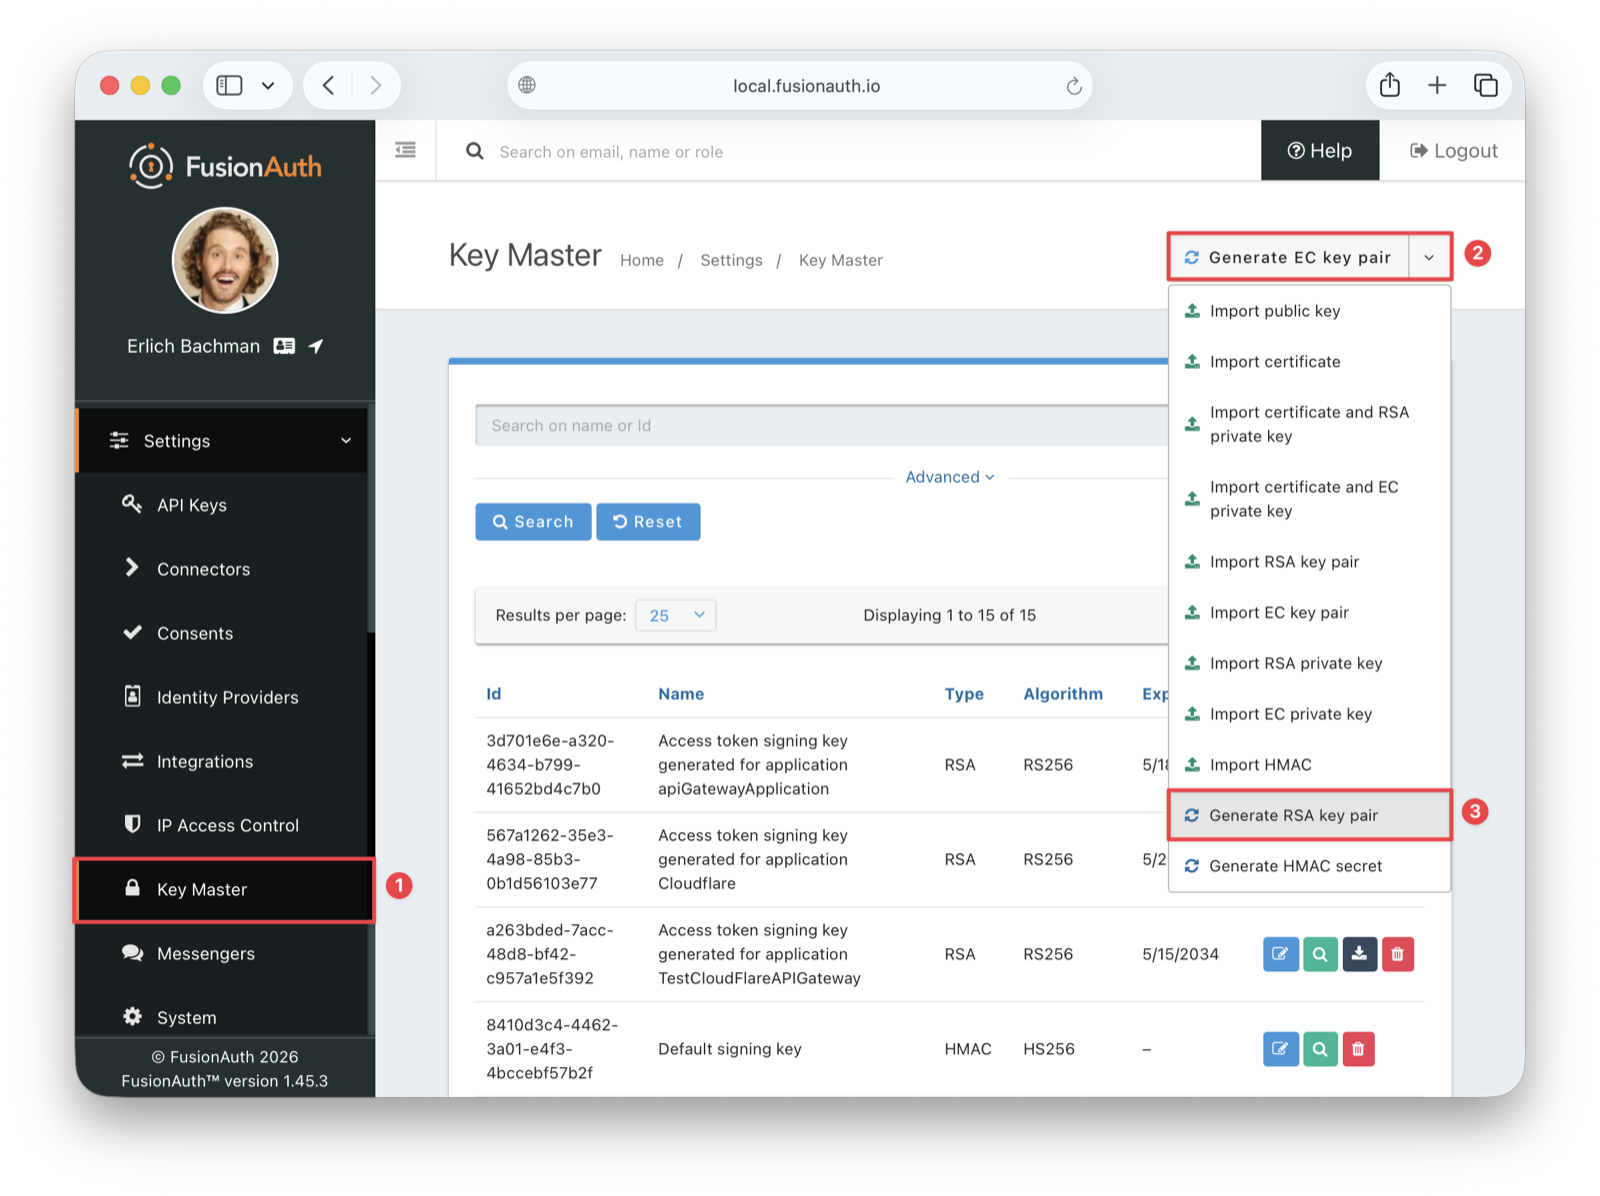Edit the Default signing key with pencil icon

(1280, 1048)
